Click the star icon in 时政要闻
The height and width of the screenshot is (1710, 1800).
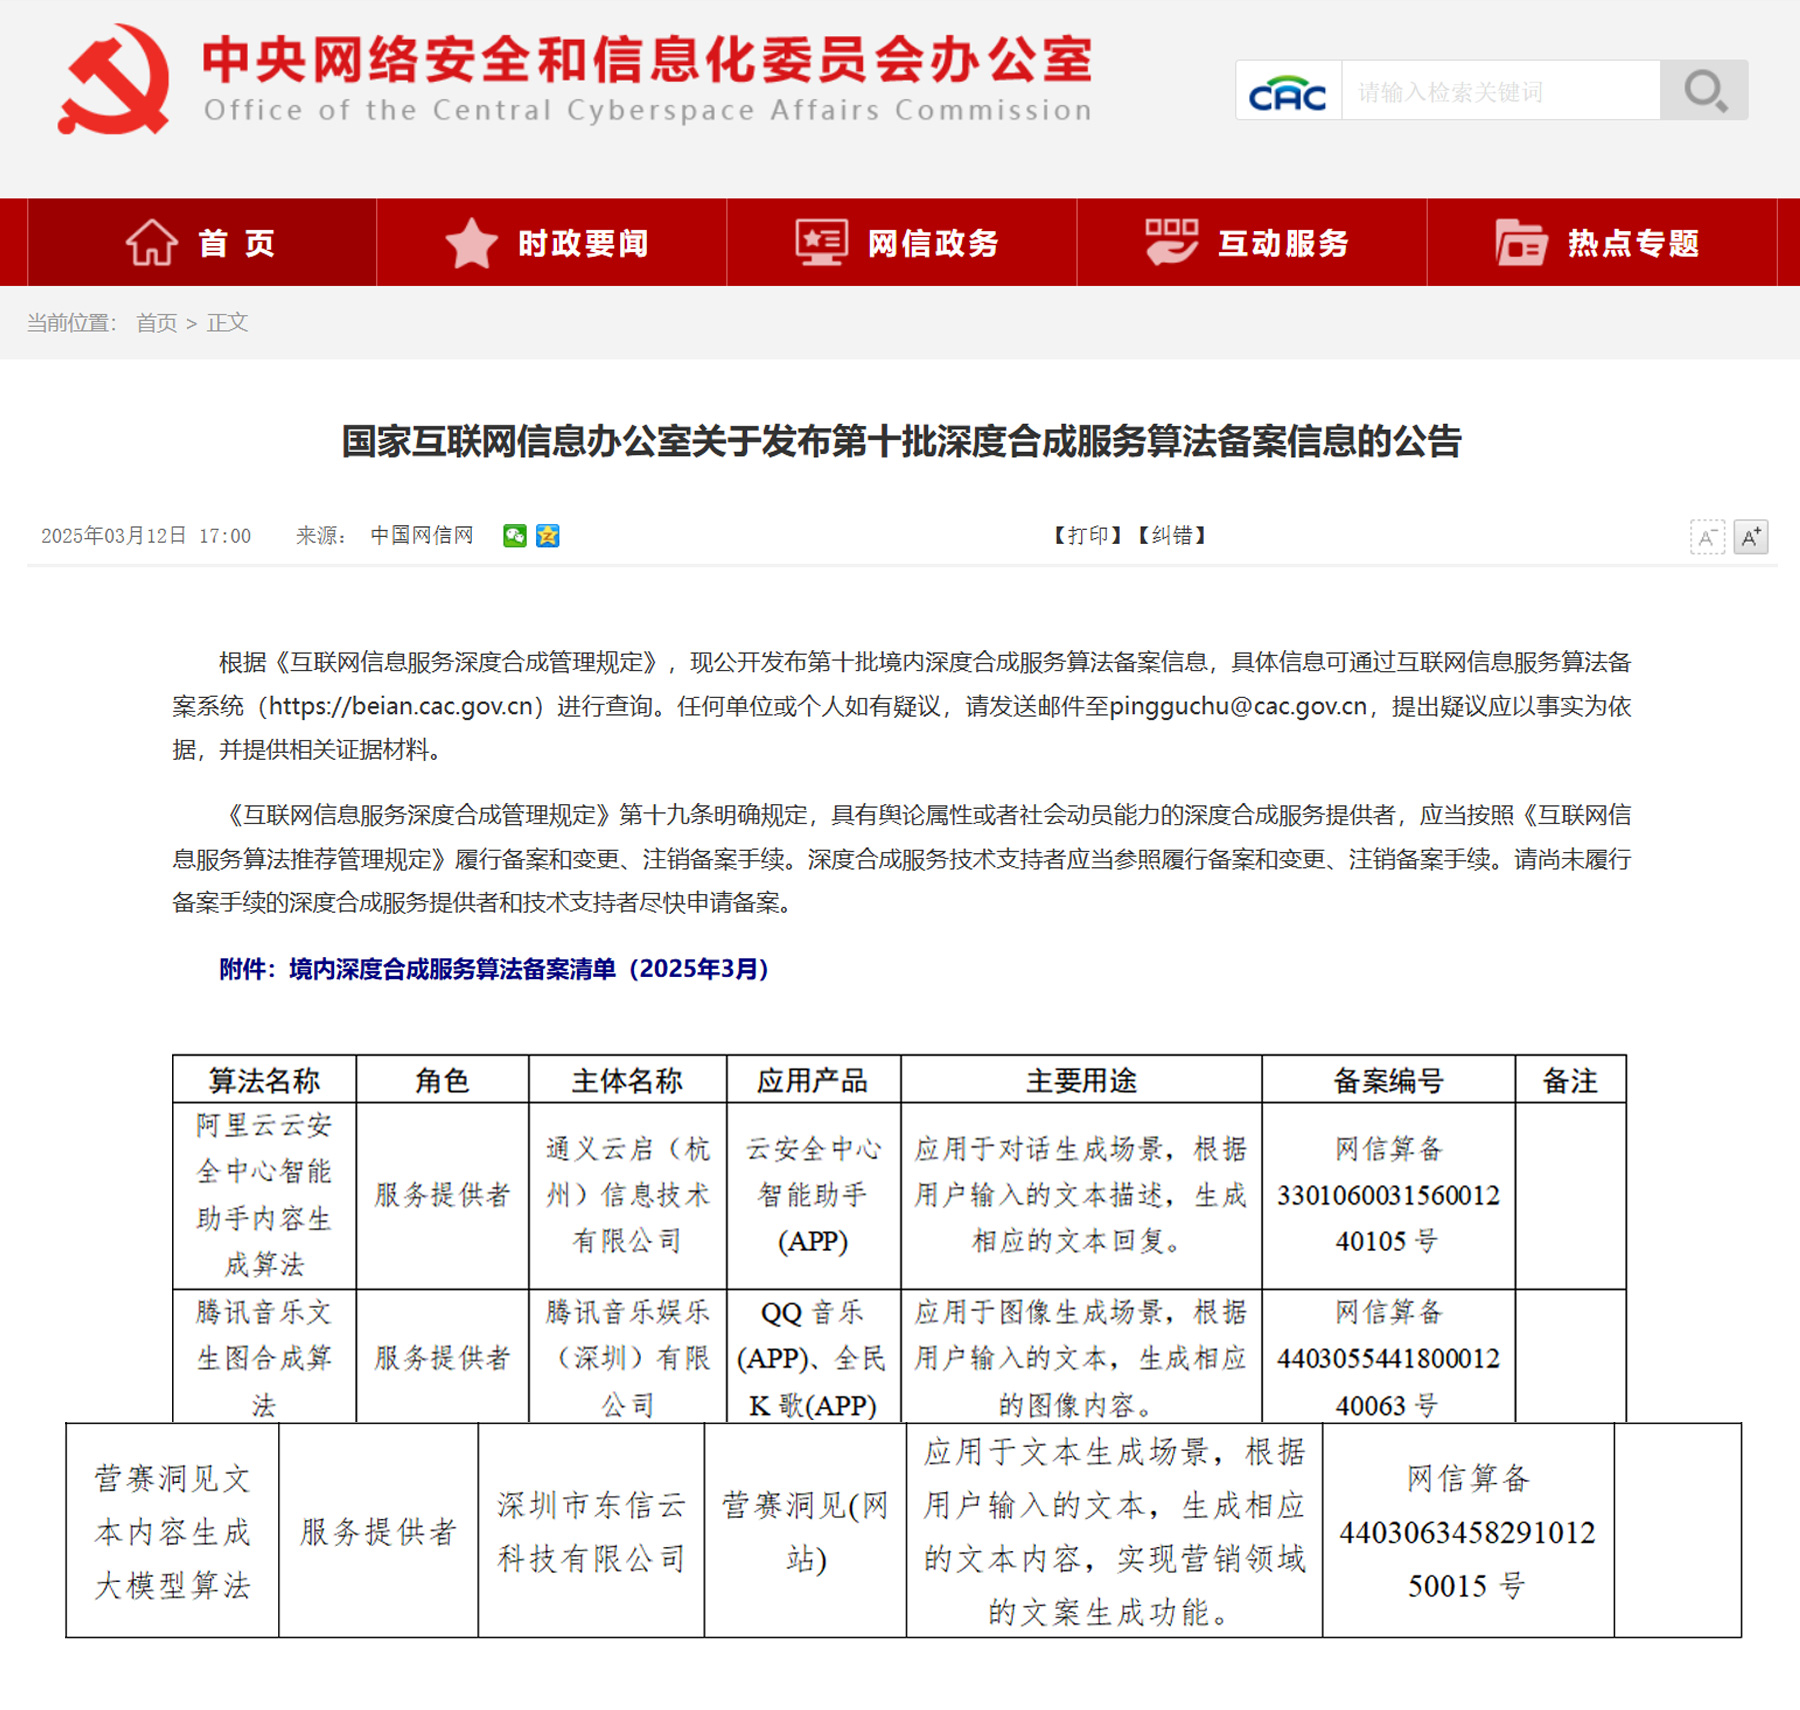click(471, 243)
